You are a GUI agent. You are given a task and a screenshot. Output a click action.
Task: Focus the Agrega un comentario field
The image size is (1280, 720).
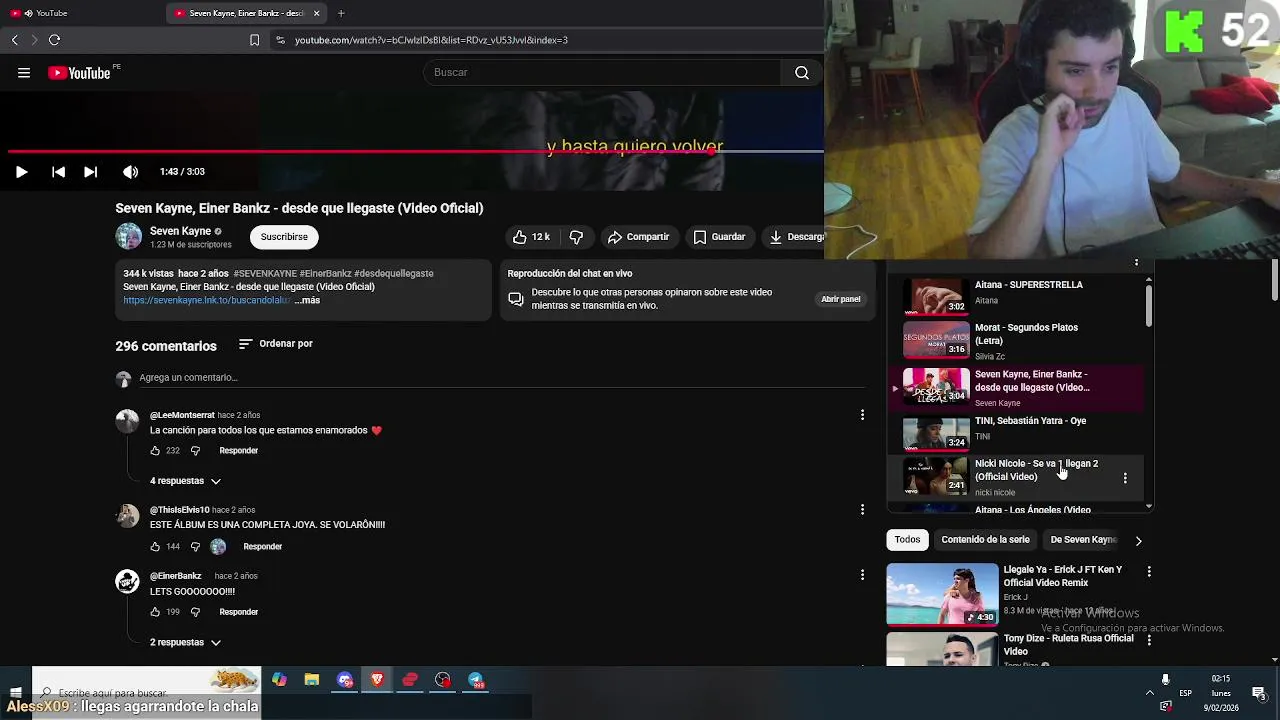pos(500,378)
